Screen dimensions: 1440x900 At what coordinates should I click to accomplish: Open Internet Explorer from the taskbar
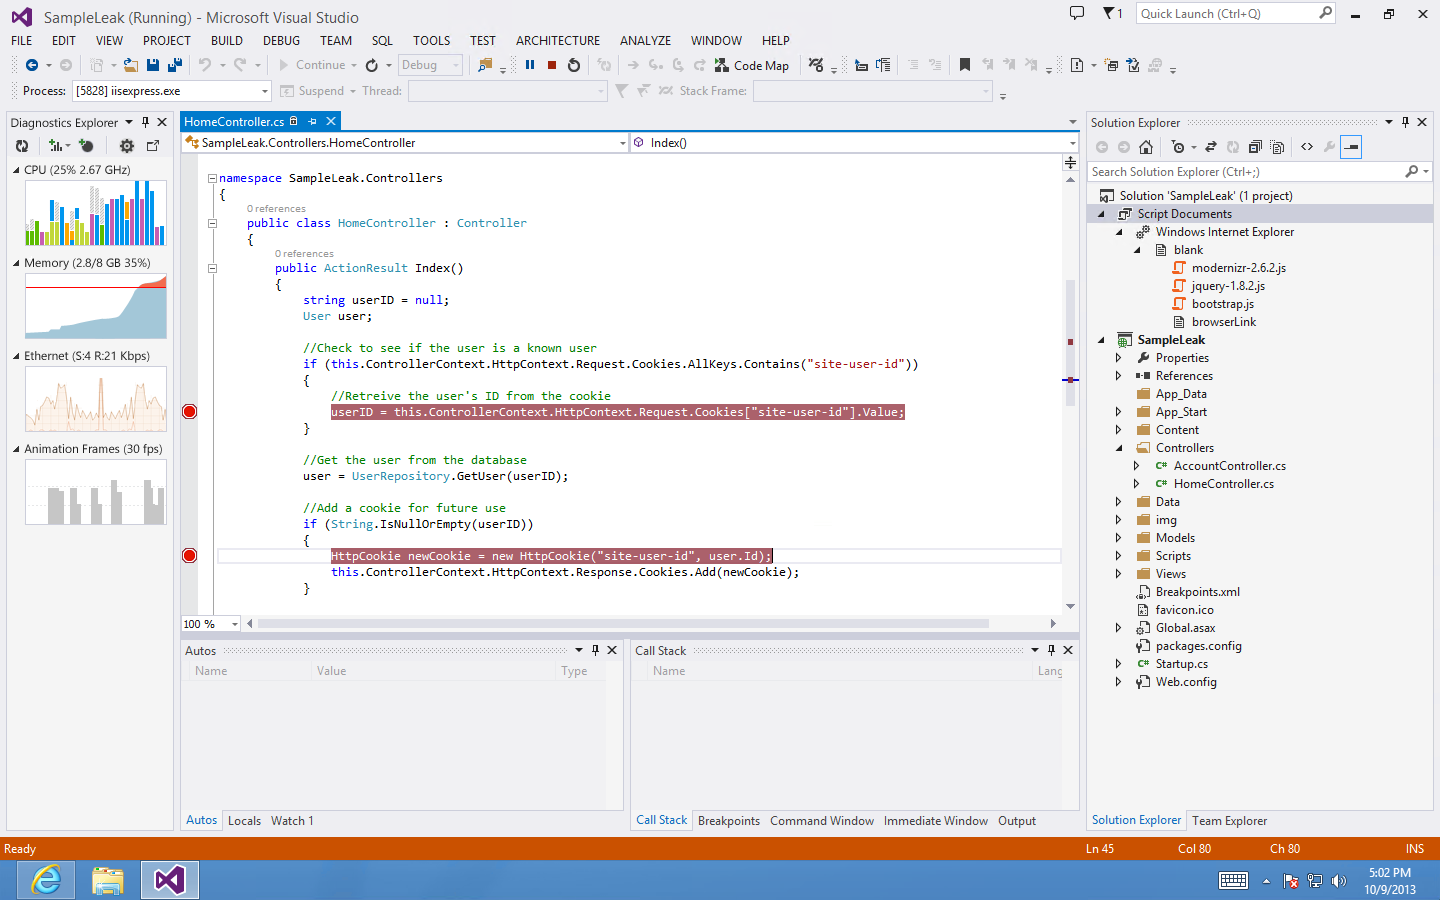pos(46,880)
